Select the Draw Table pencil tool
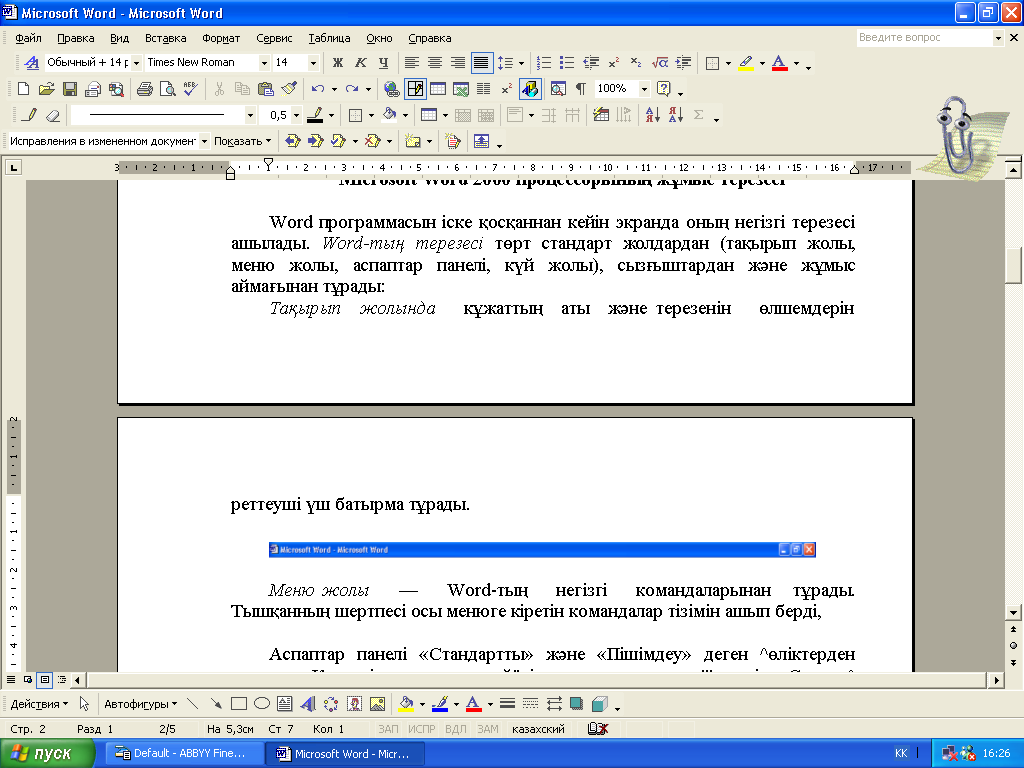Screen dimensions: 1024x768 29,115
